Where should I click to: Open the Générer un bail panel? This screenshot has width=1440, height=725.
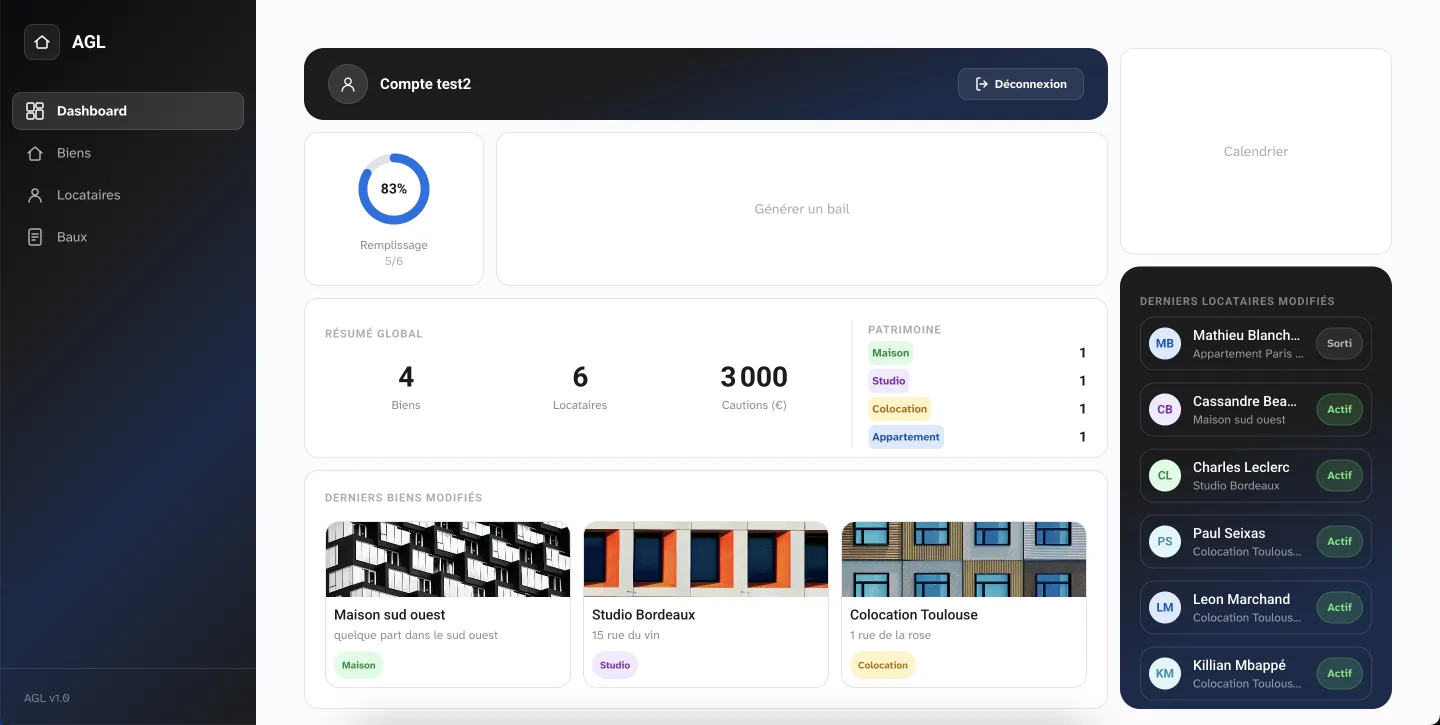802,209
